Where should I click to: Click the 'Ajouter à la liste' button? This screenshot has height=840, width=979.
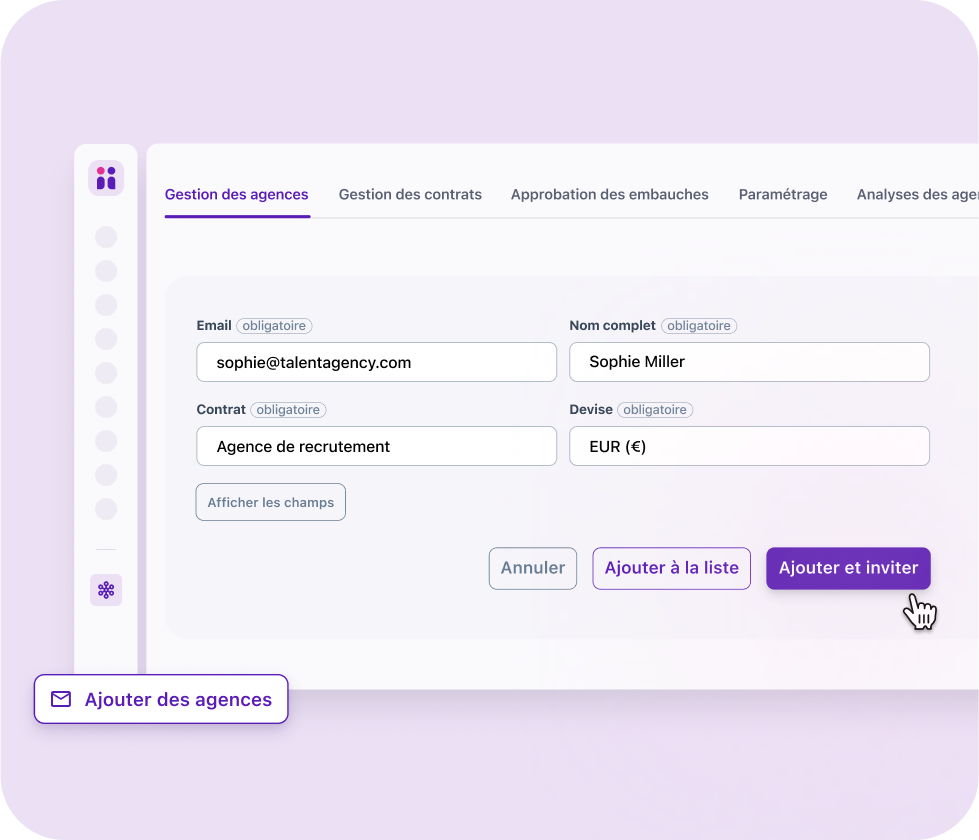[671, 568]
